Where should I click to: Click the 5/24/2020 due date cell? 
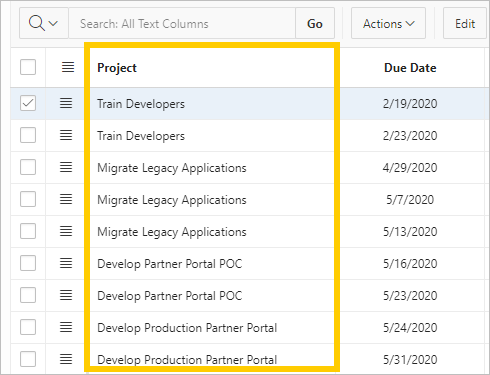[x=410, y=328]
